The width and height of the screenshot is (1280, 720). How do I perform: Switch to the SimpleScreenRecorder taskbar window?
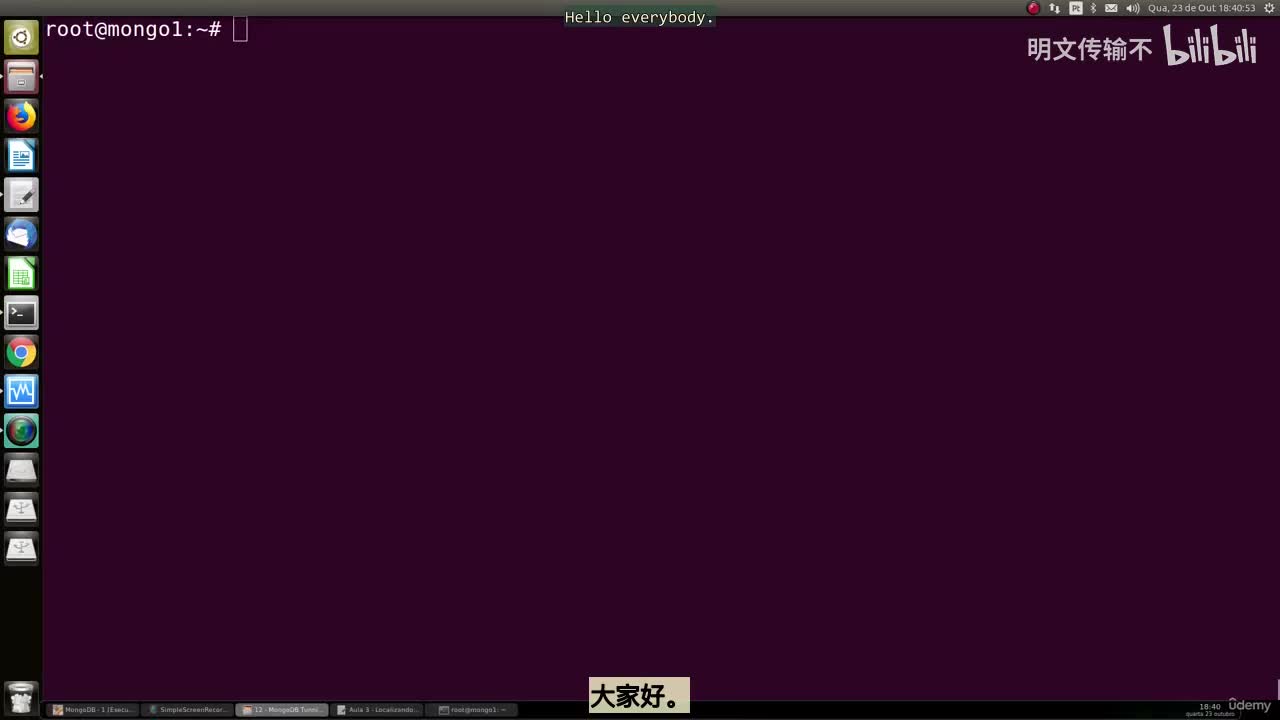[188, 710]
